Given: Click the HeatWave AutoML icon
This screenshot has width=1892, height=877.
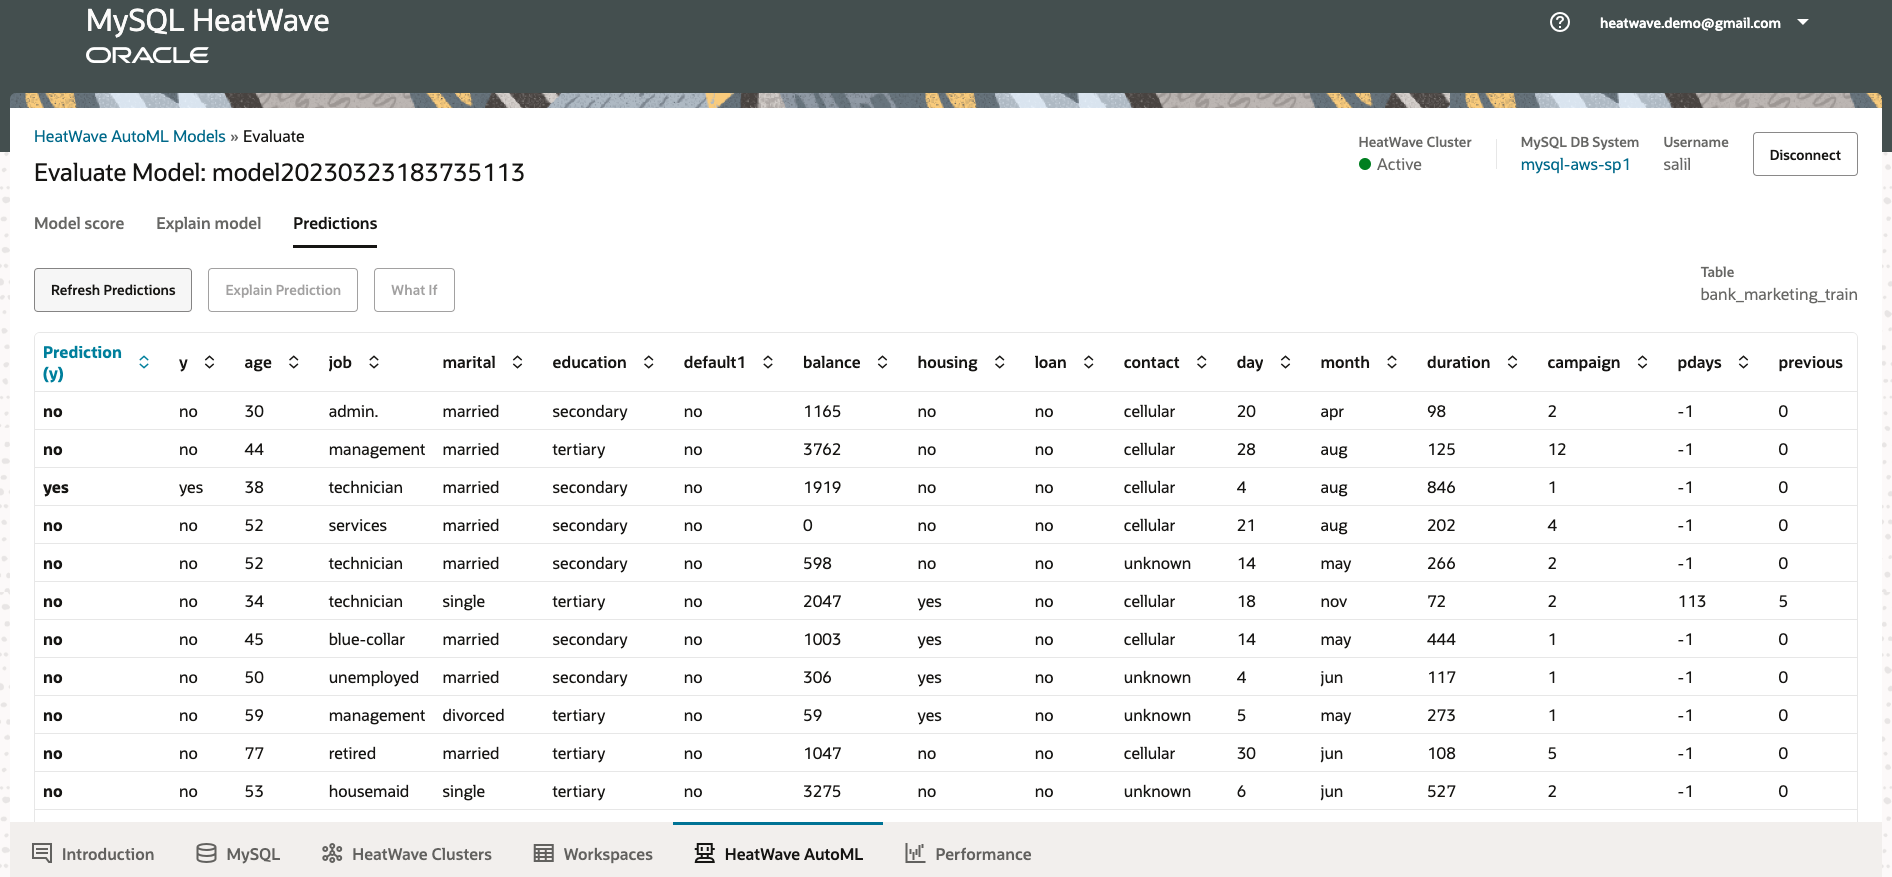Looking at the screenshot, I should (705, 853).
